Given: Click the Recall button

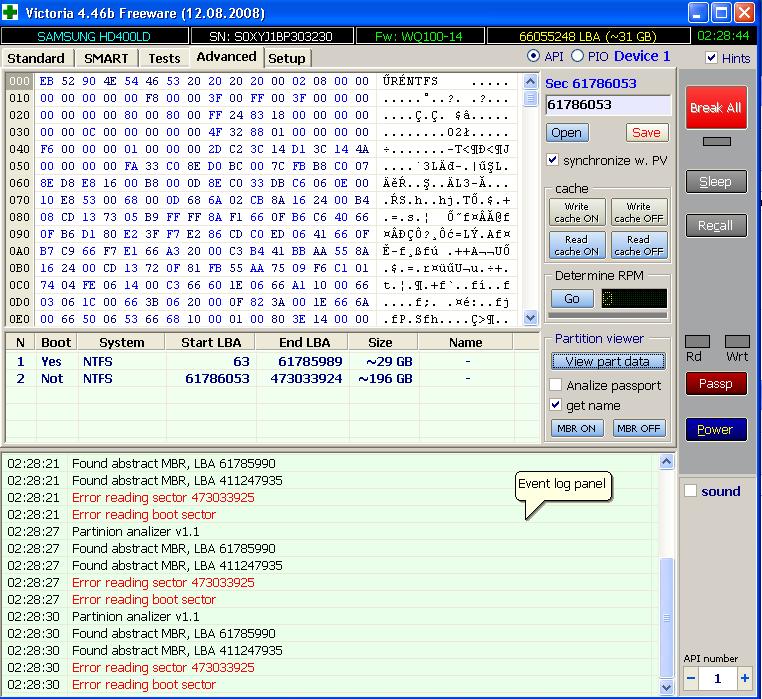Looking at the screenshot, I should click(x=716, y=226).
